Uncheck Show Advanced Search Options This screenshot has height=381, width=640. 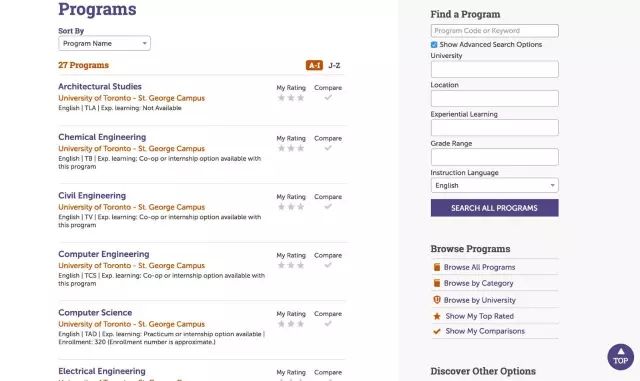(434, 45)
